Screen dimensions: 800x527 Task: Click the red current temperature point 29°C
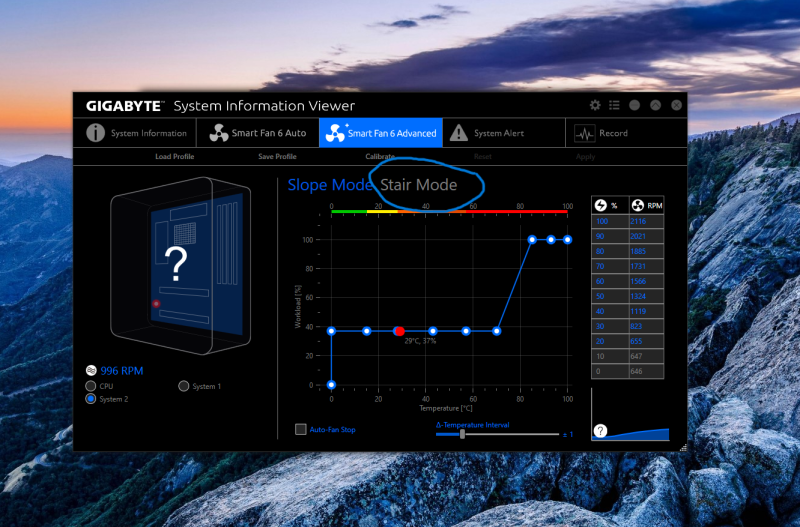(x=400, y=331)
